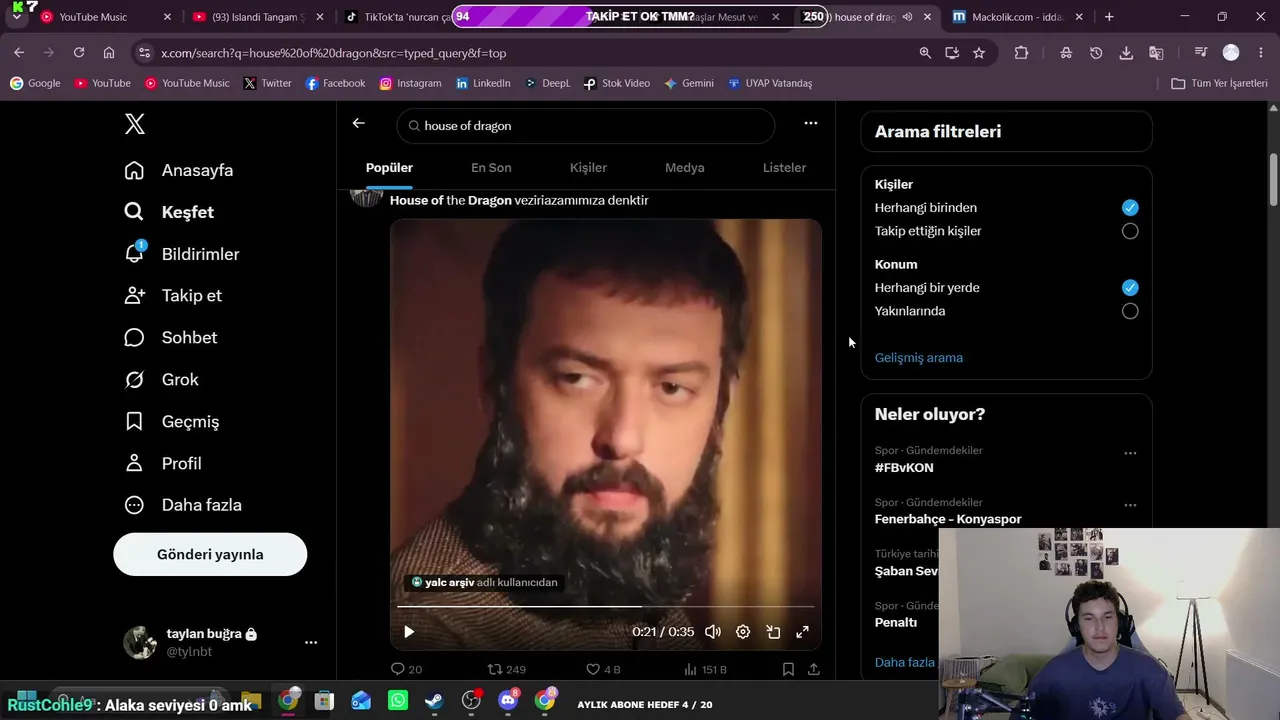Click the address bar URL

click(334, 53)
